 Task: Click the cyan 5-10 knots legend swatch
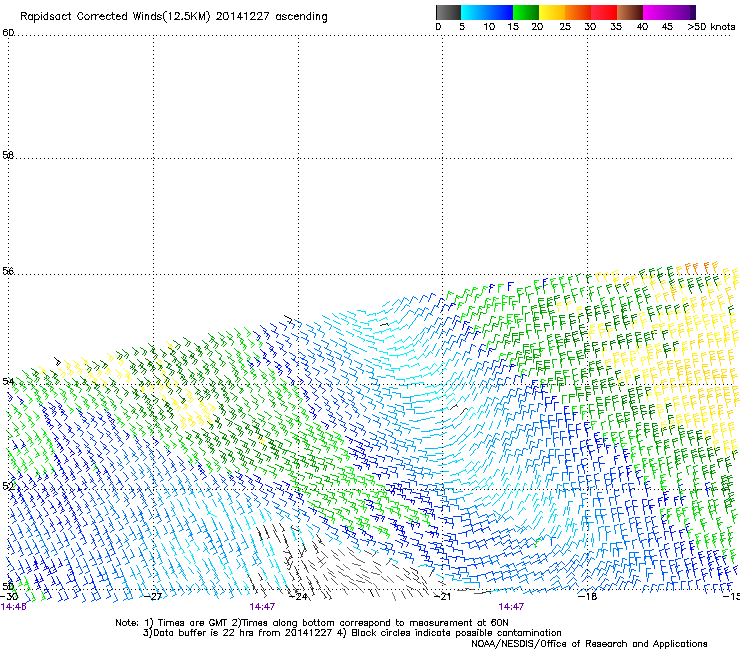(474, 12)
